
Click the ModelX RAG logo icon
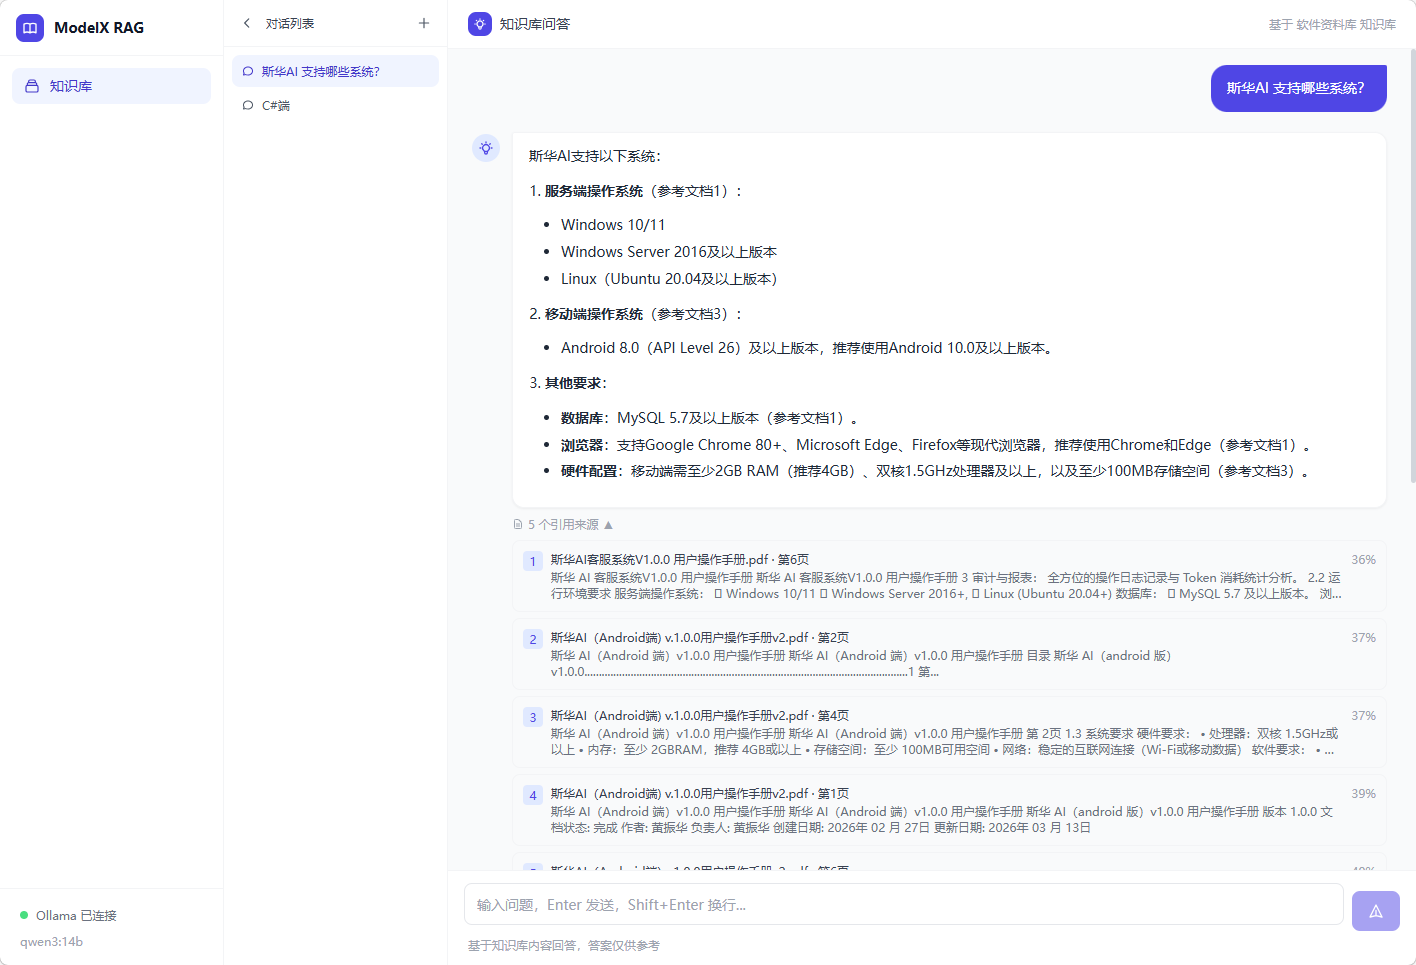click(x=30, y=27)
